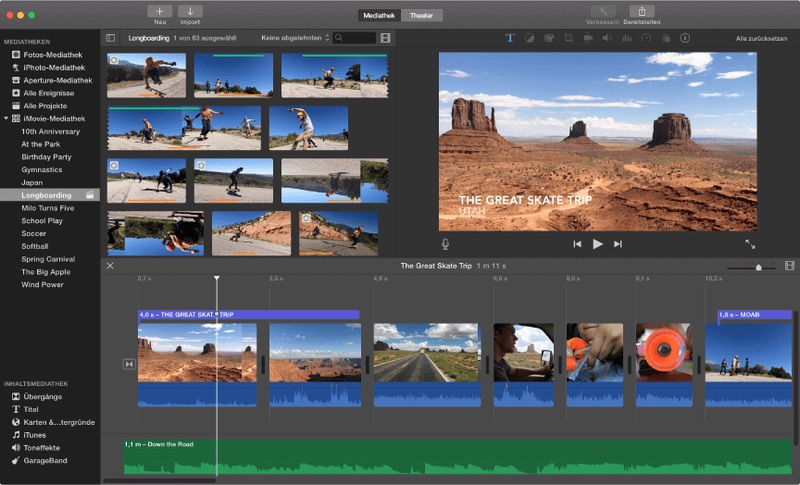Toggle the filmstrip appearance button in browser
The width and height of the screenshot is (800, 485).
pos(386,38)
